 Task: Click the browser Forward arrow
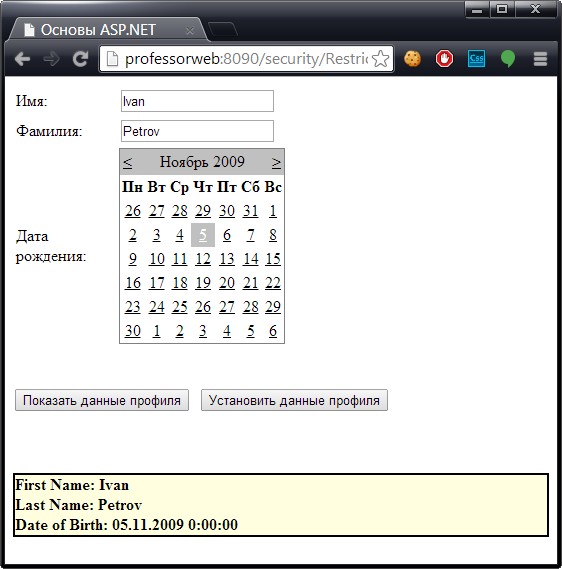tap(51, 59)
